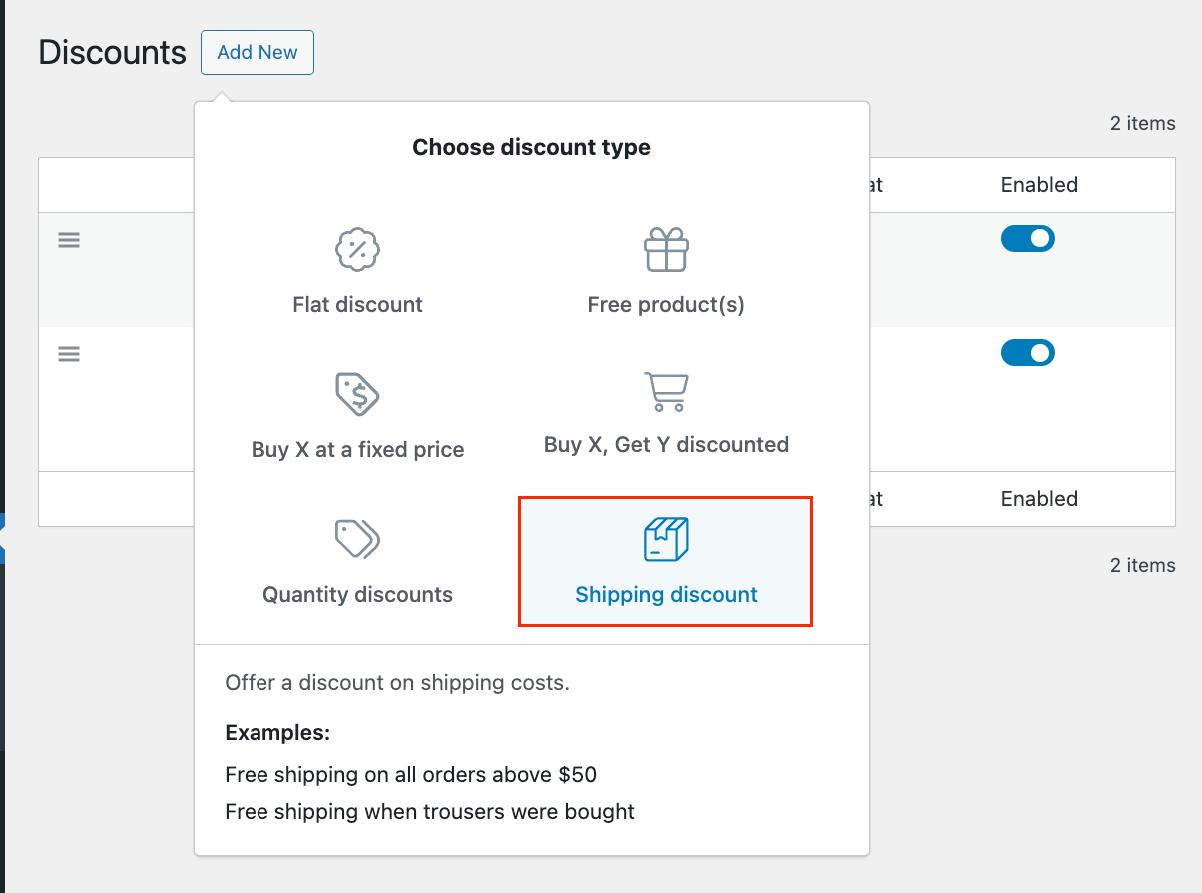Pick the "Buy X at a fixed price" label
This screenshot has height=893, width=1202.
click(x=357, y=450)
